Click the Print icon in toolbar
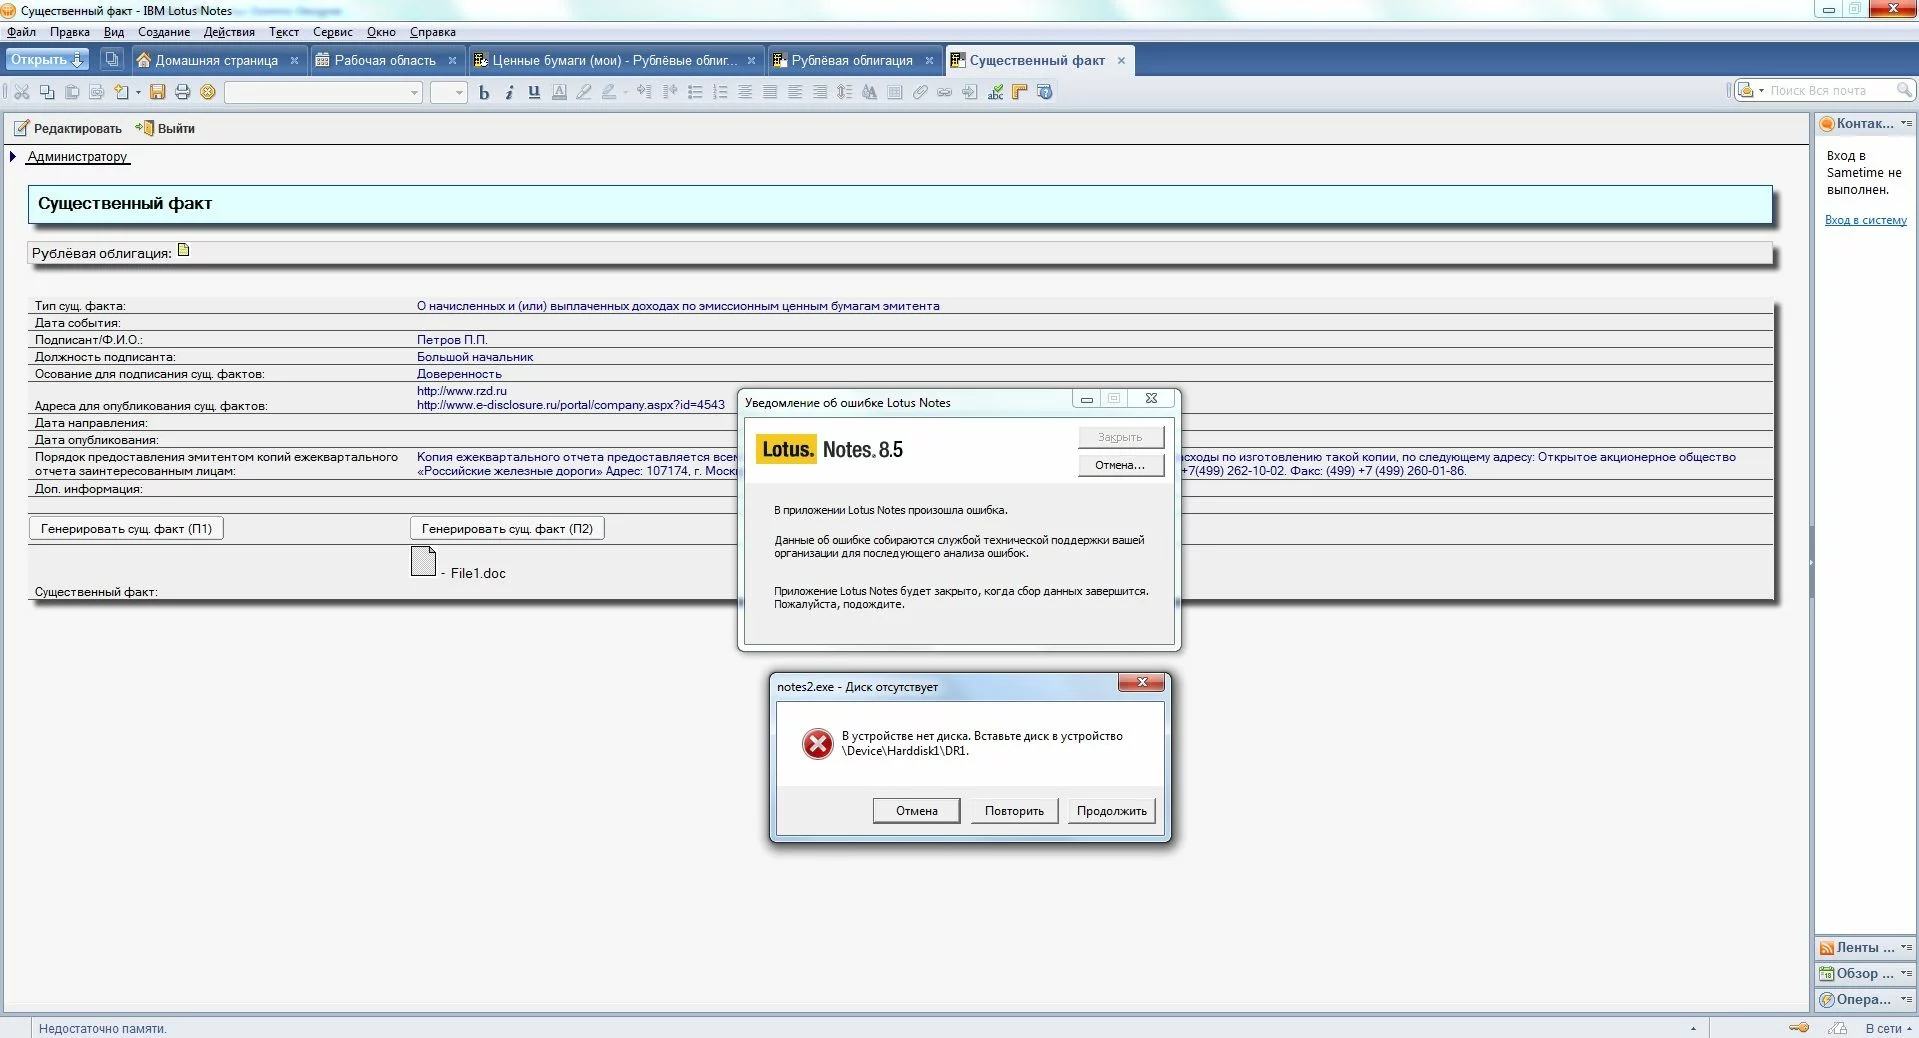Image resolution: width=1919 pixels, height=1038 pixels. coord(182,92)
